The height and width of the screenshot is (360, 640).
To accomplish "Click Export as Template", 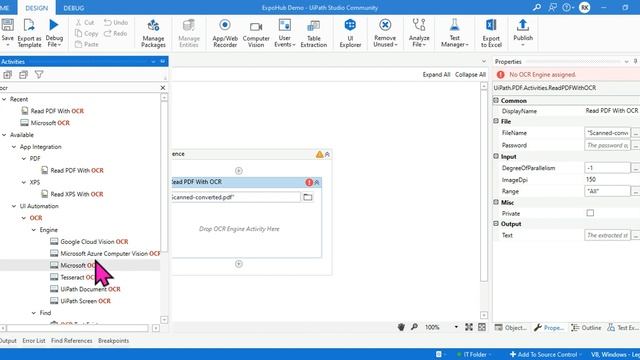I will 29,33.
